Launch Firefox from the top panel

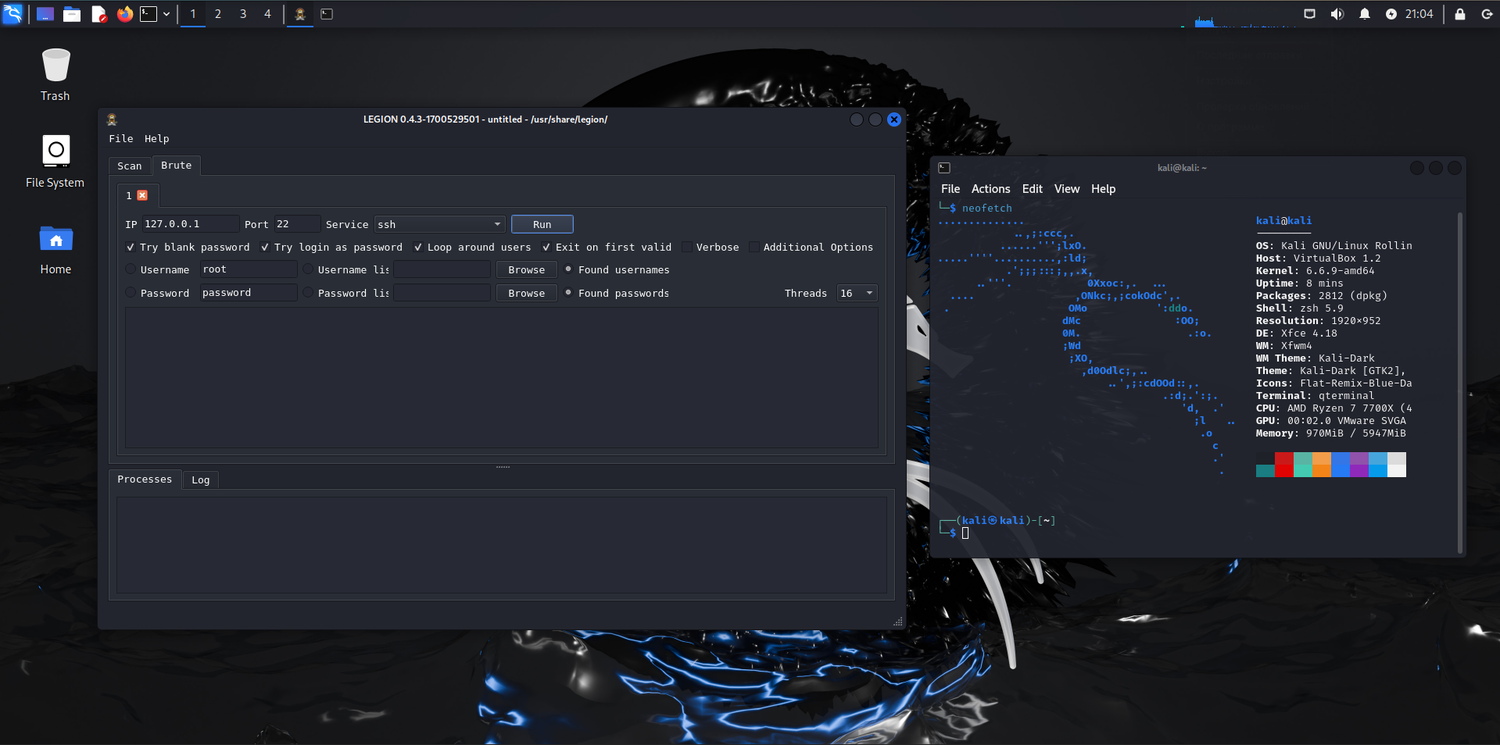tap(124, 14)
